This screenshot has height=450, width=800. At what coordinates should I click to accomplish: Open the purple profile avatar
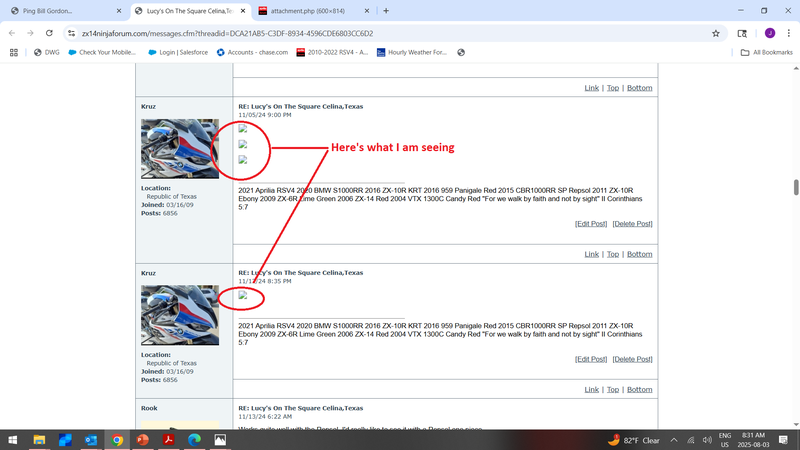click(x=770, y=33)
